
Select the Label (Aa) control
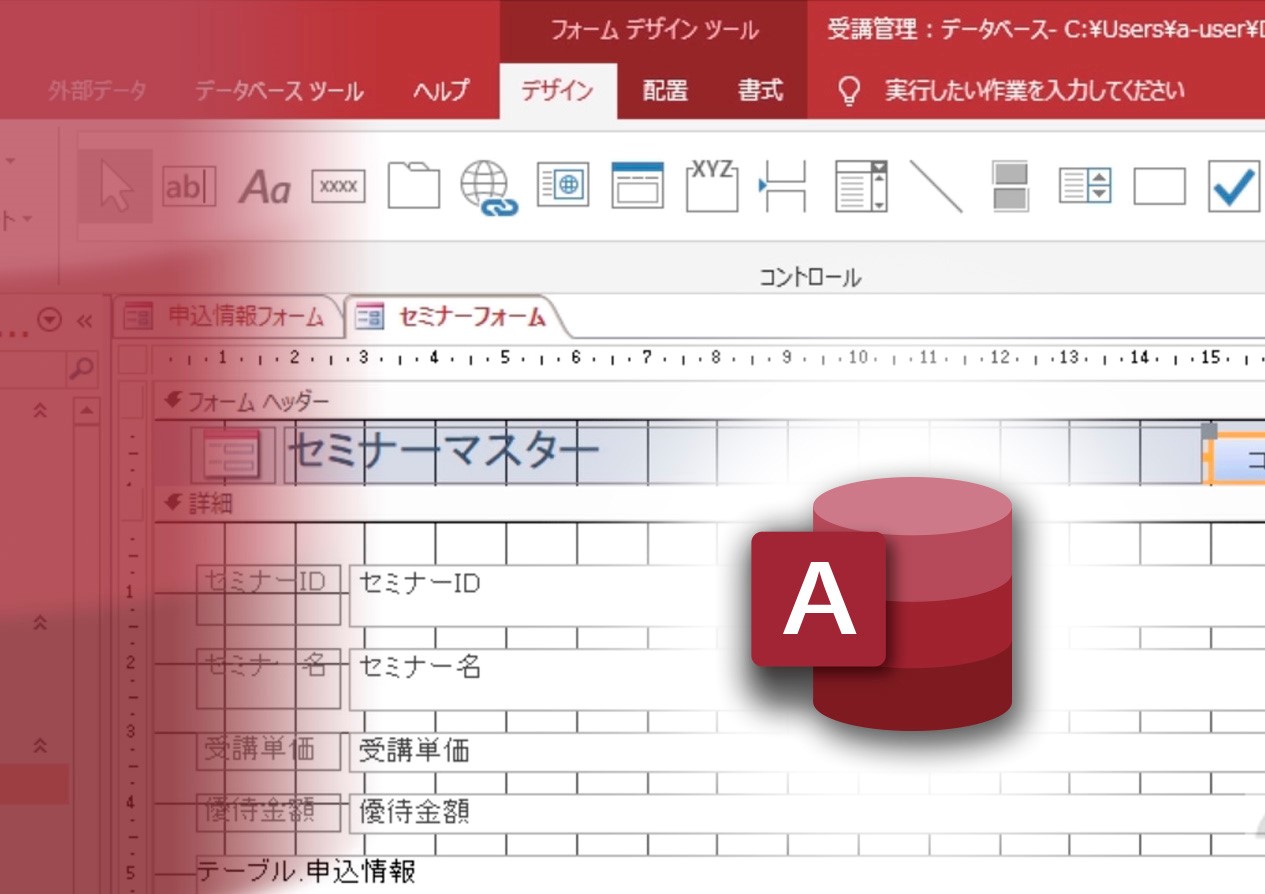coord(264,187)
